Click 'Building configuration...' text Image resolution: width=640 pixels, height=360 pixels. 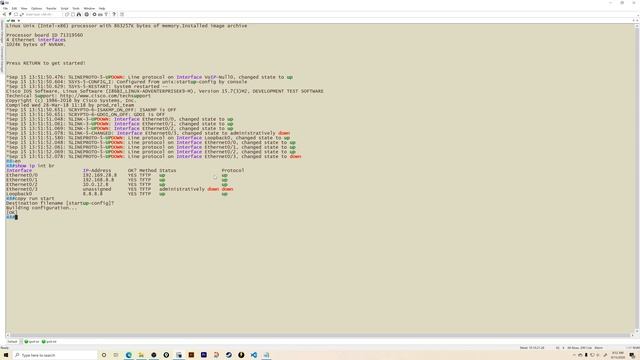41,208
